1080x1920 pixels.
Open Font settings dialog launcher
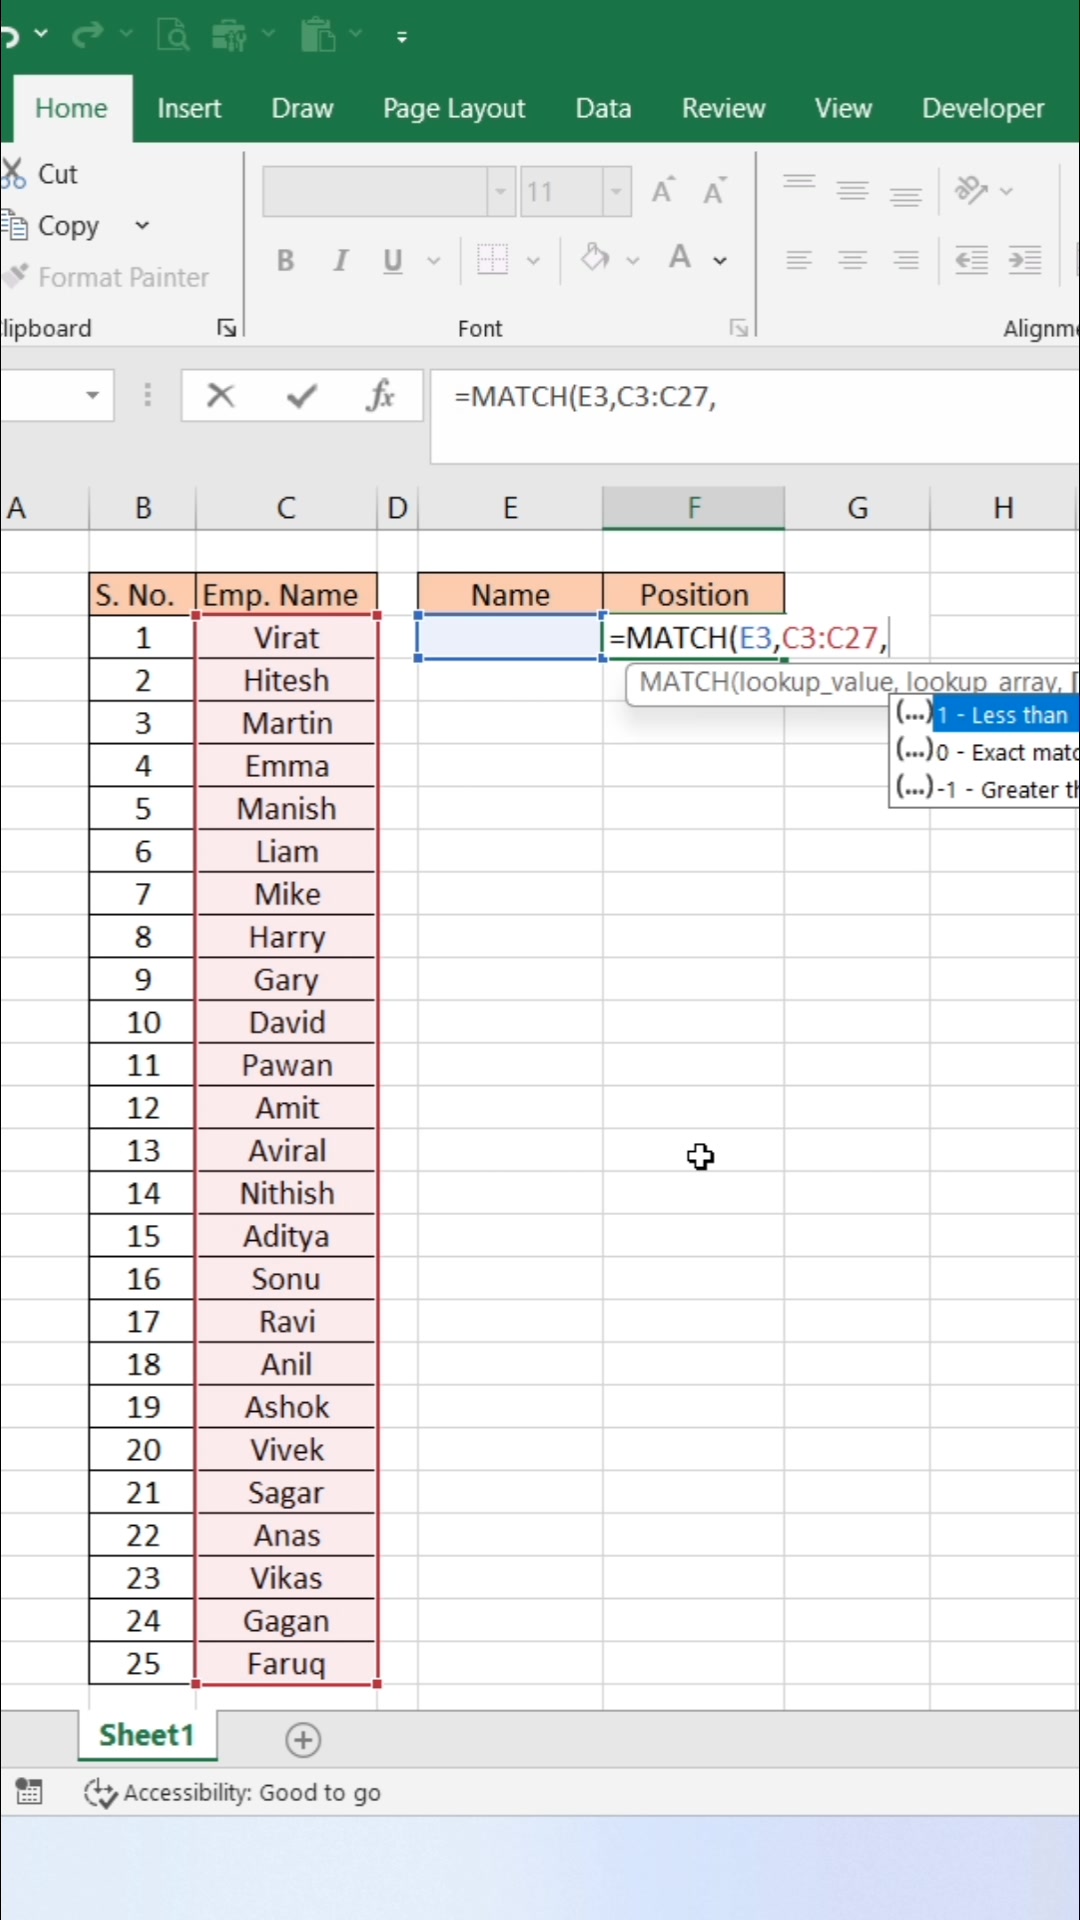pyautogui.click(x=738, y=328)
